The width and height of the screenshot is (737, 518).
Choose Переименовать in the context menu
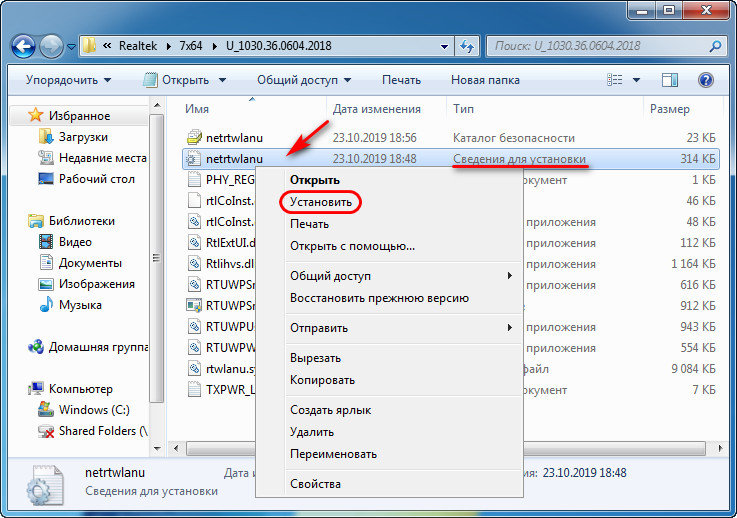click(x=333, y=454)
